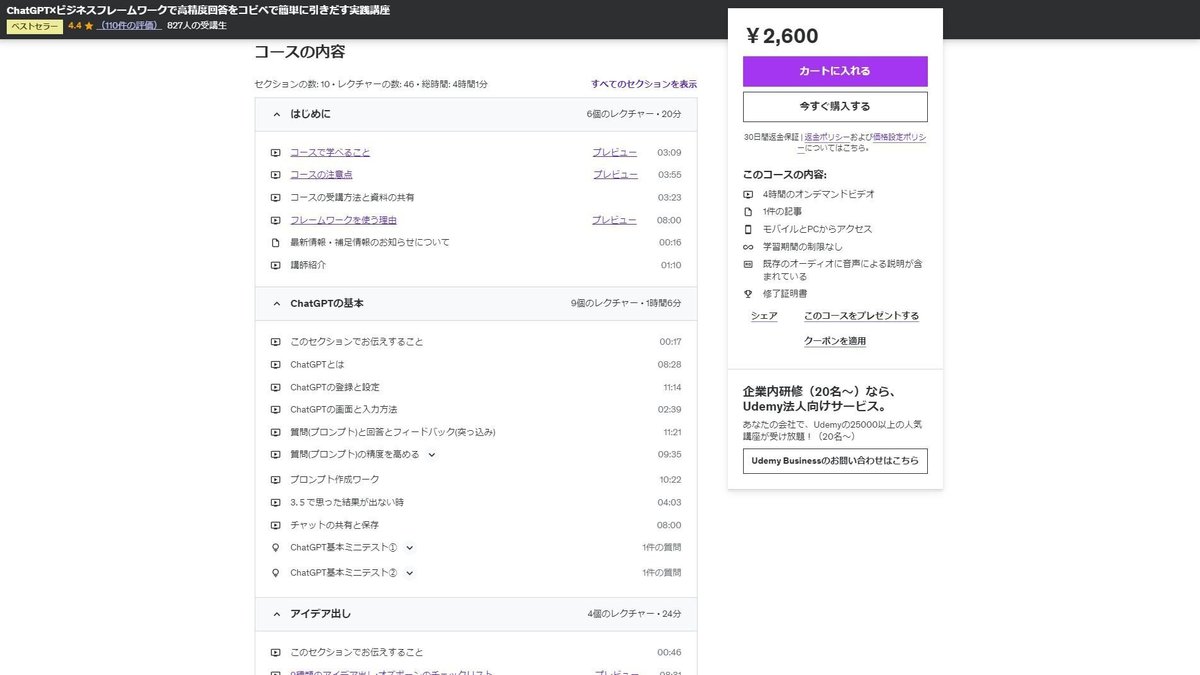Click the article icon beside 1件の記事
Viewport: 1200px width, 675px height.
(x=748, y=212)
